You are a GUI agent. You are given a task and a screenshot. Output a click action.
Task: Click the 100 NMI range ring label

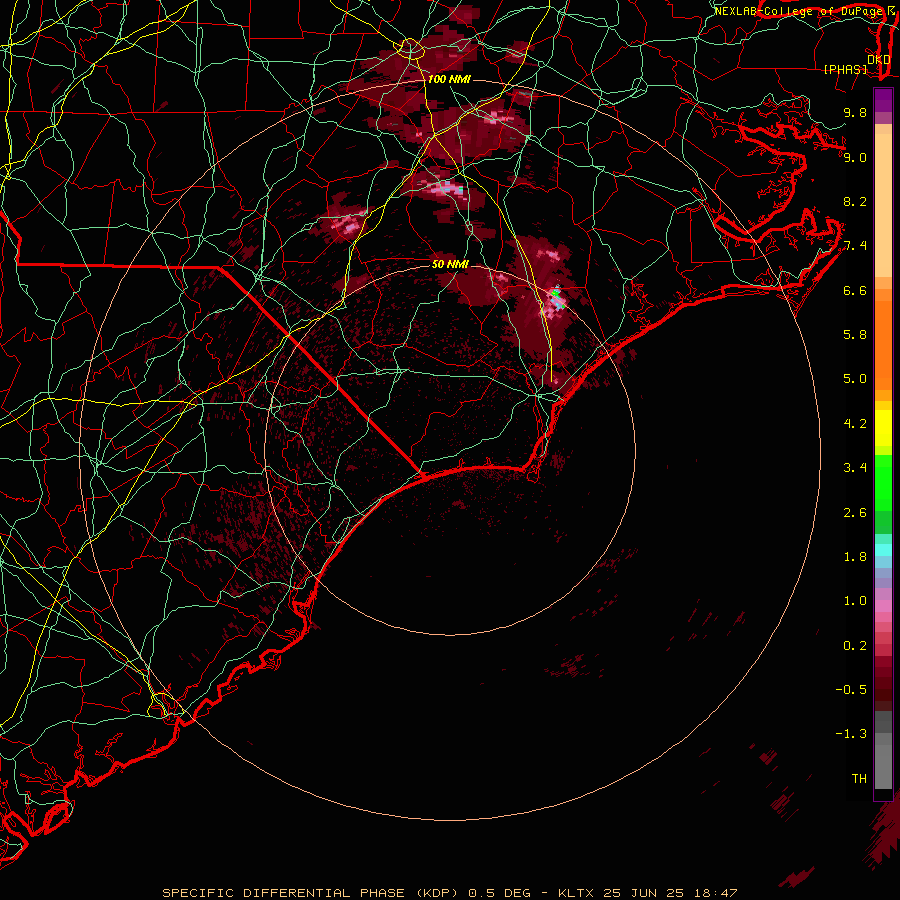click(449, 79)
